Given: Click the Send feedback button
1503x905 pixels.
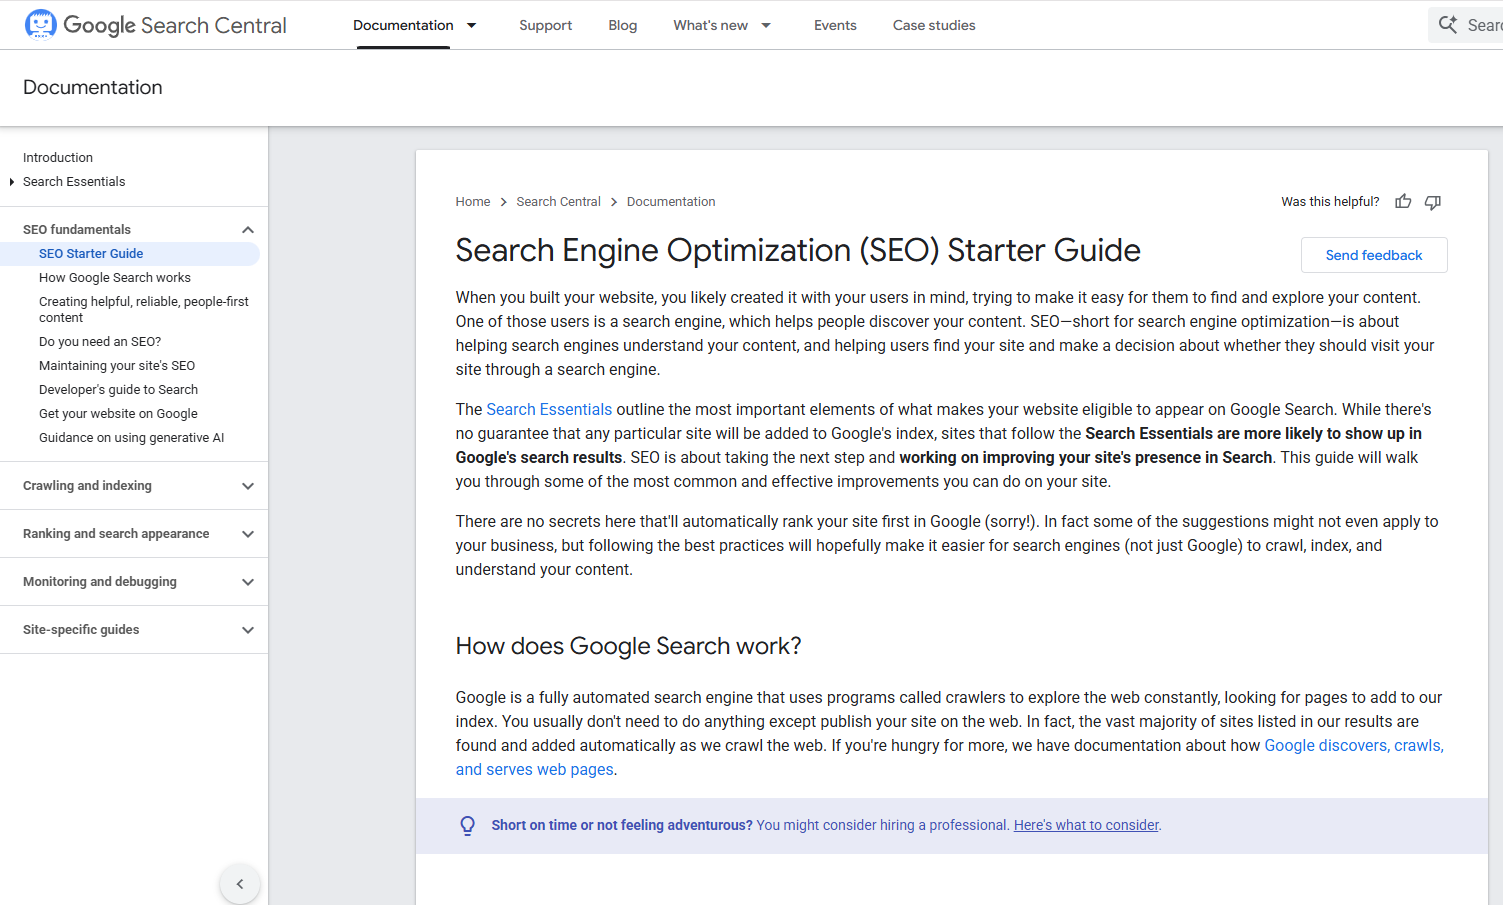Looking at the screenshot, I should [x=1373, y=255].
